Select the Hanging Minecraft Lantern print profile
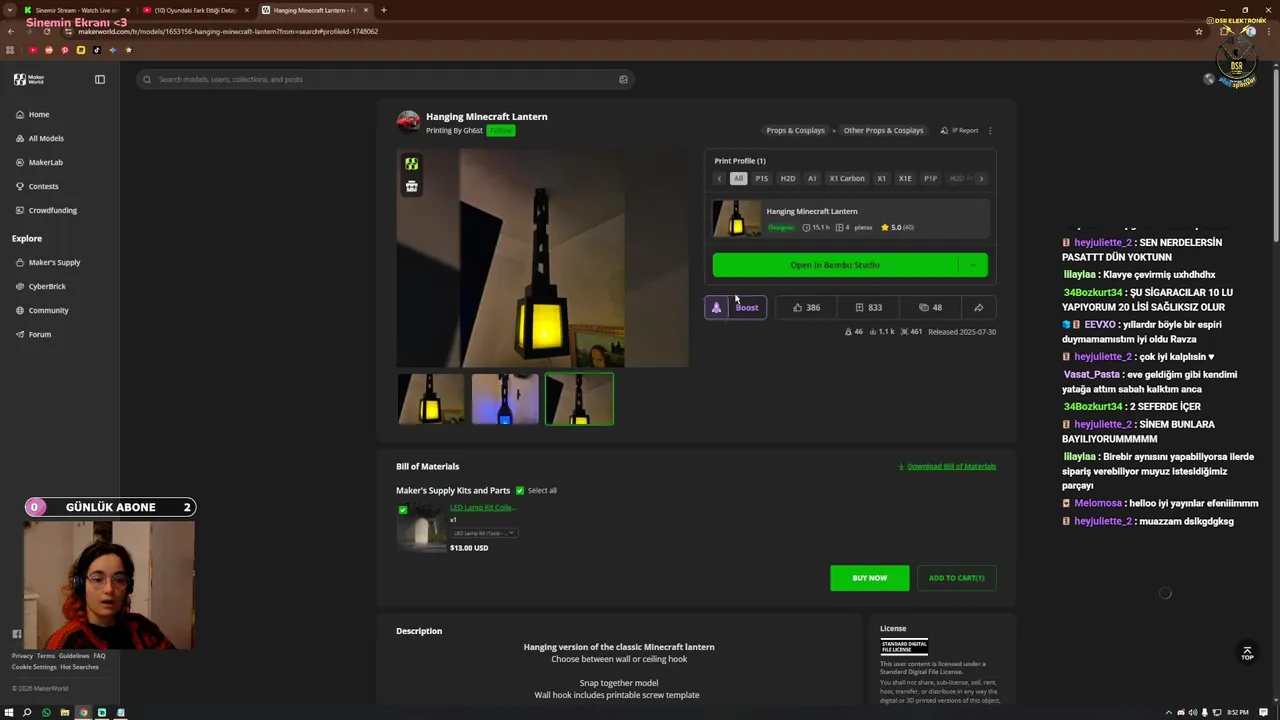This screenshot has width=1280, height=720. coord(850,218)
